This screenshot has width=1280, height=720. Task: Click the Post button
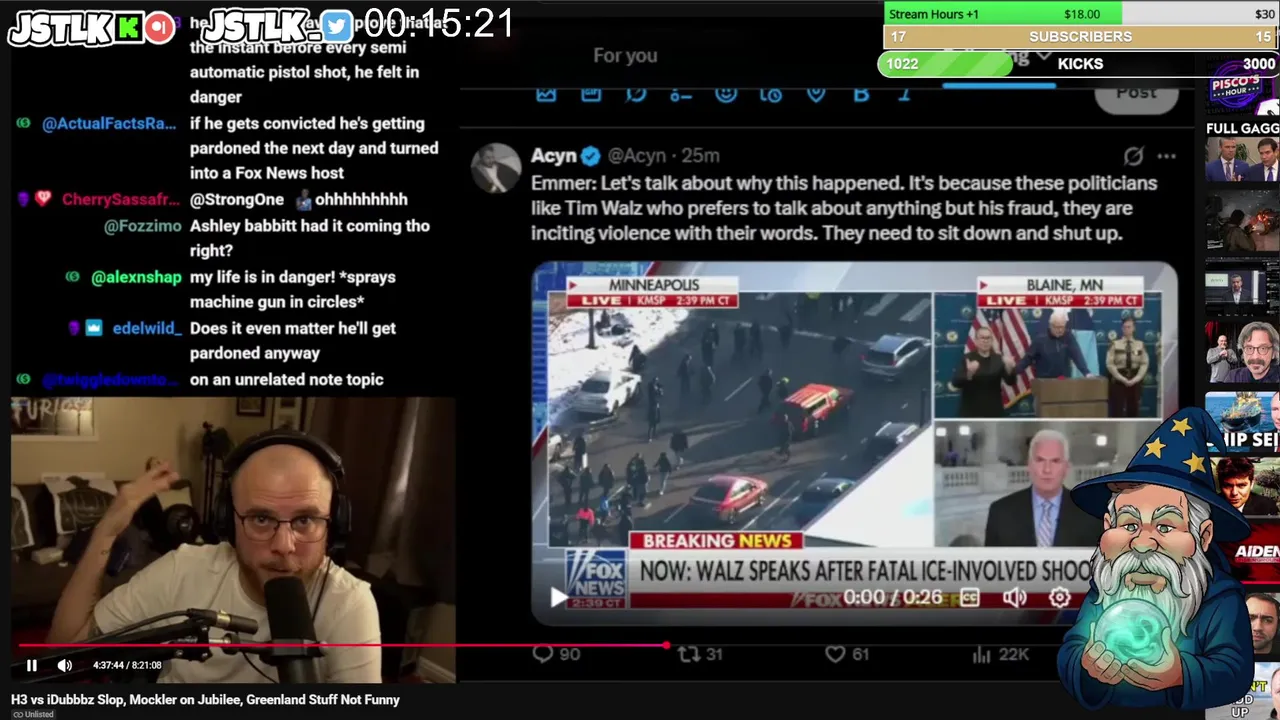coord(1136,94)
